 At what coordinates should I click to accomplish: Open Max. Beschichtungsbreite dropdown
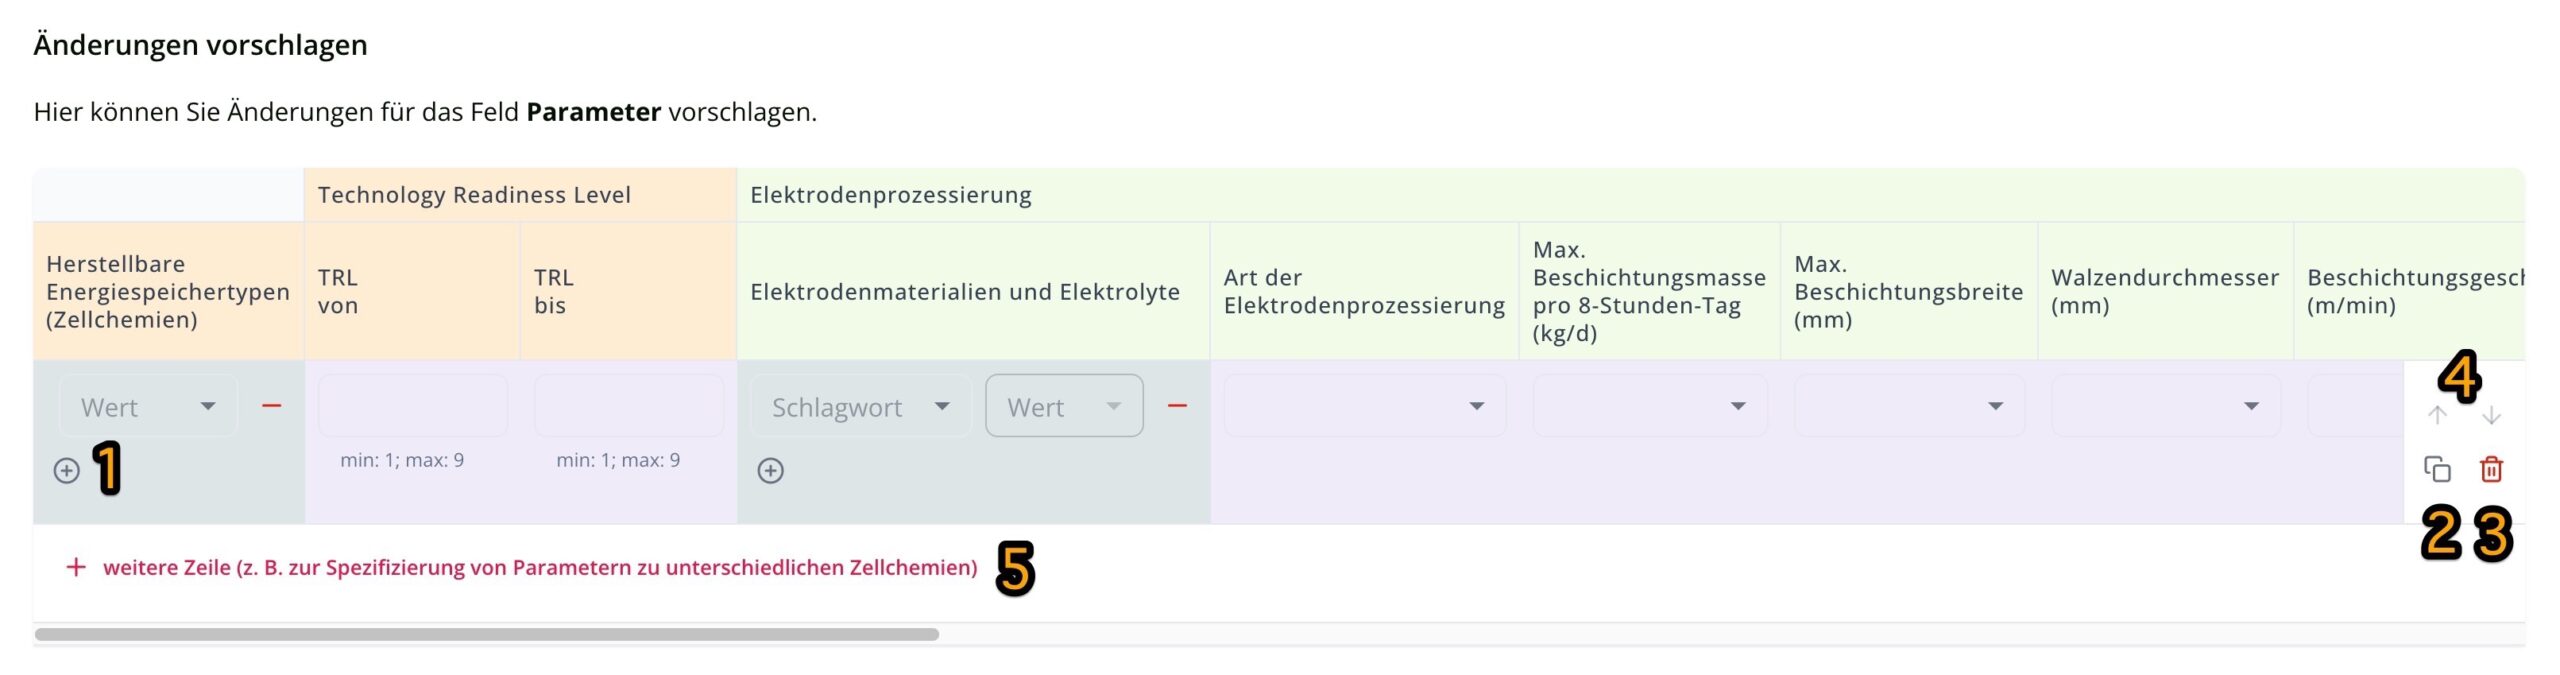(1908, 406)
